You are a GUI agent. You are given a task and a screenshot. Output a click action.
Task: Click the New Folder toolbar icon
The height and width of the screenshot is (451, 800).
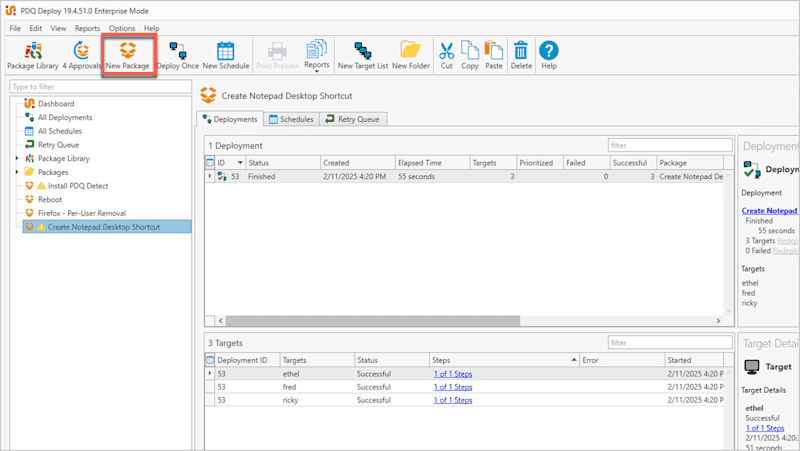(x=411, y=56)
